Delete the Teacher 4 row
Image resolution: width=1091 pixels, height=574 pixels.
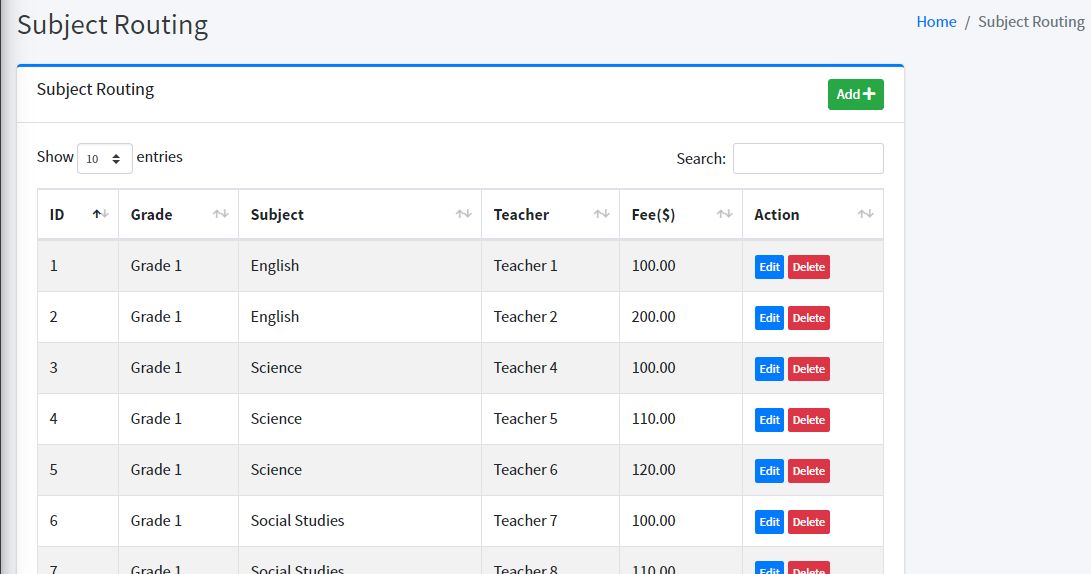[809, 369]
